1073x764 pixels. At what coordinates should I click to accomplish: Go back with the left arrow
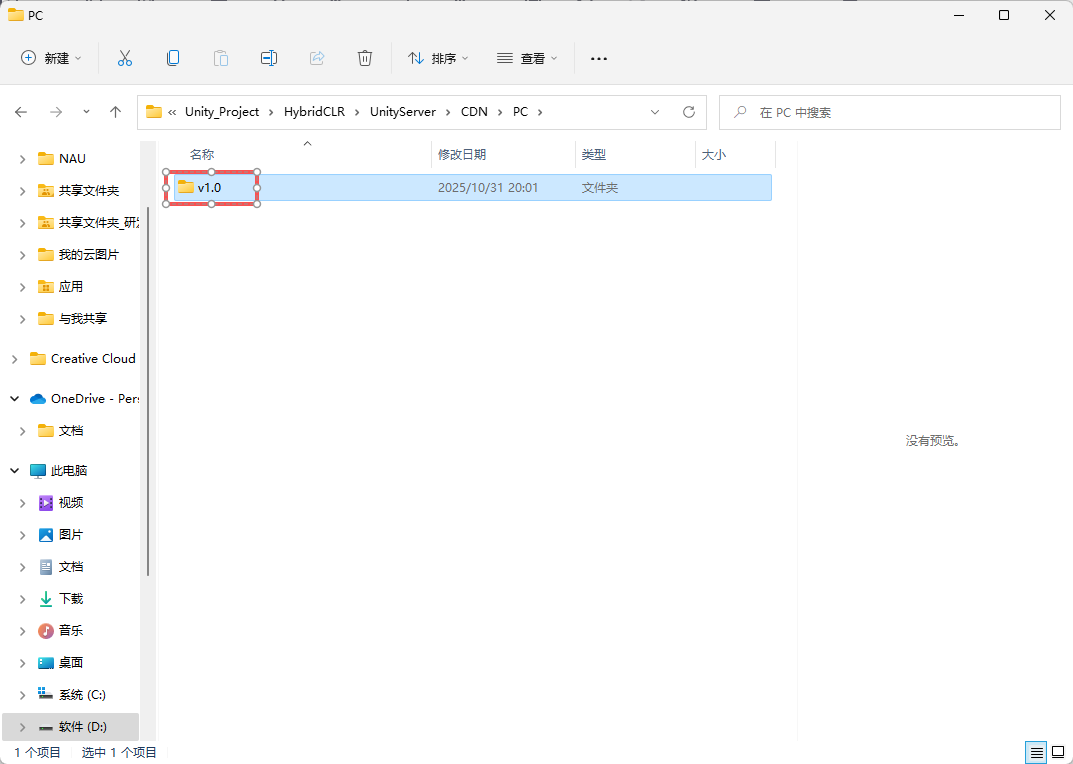pyautogui.click(x=21, y=112)
